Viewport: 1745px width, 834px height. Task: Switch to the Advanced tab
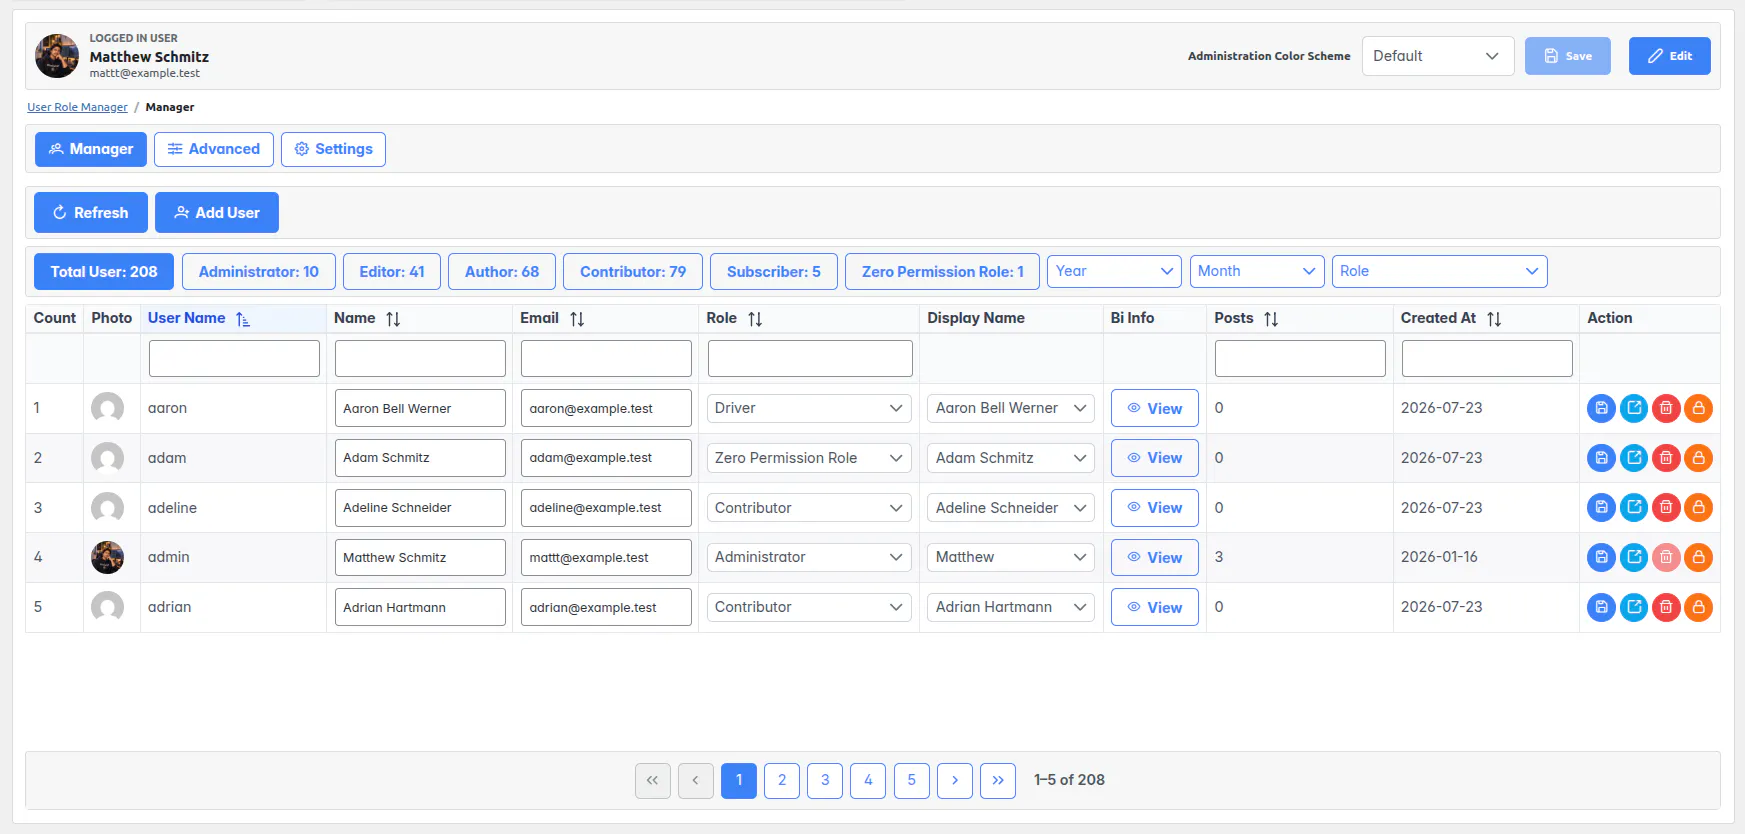click(x=214, y=149)
